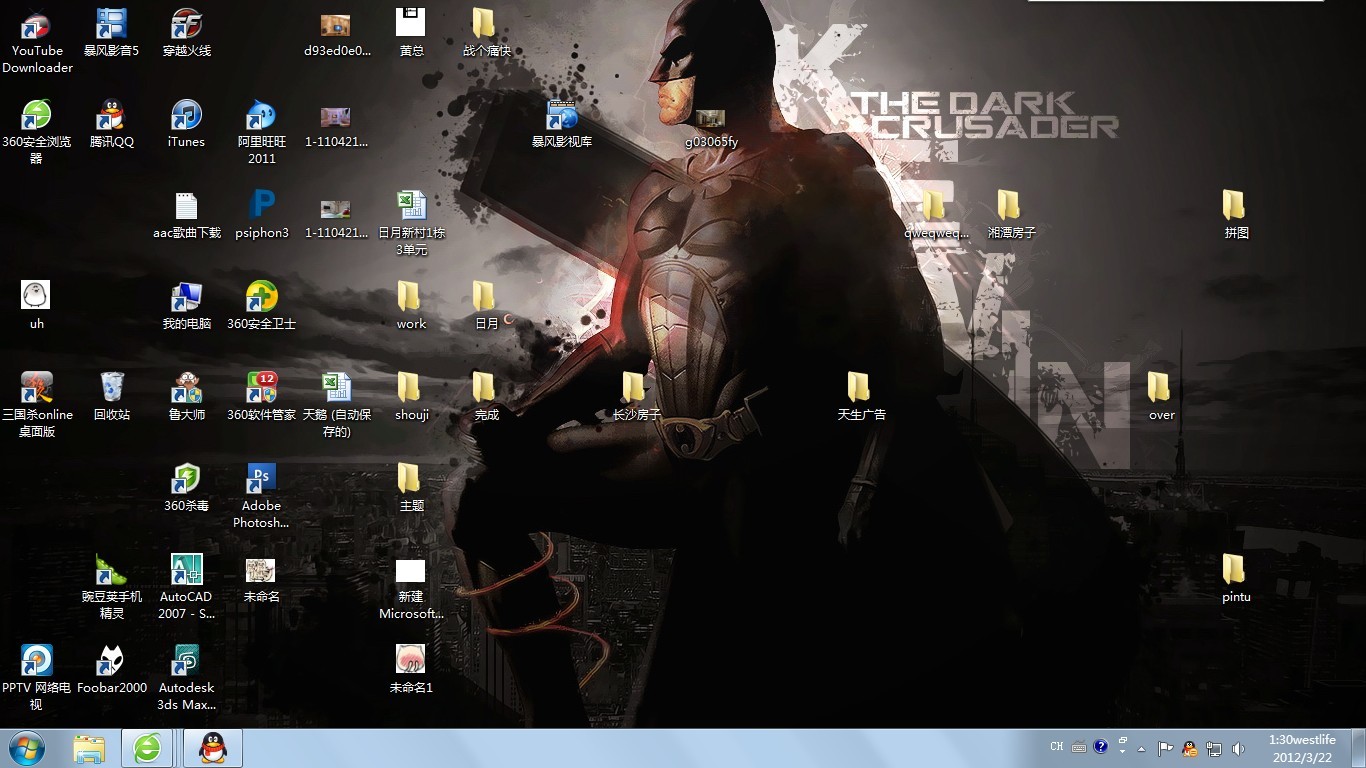Viewport: 1366px width, 768px height.
Task: Select the 长沙房子 folder
Action: 637,397
